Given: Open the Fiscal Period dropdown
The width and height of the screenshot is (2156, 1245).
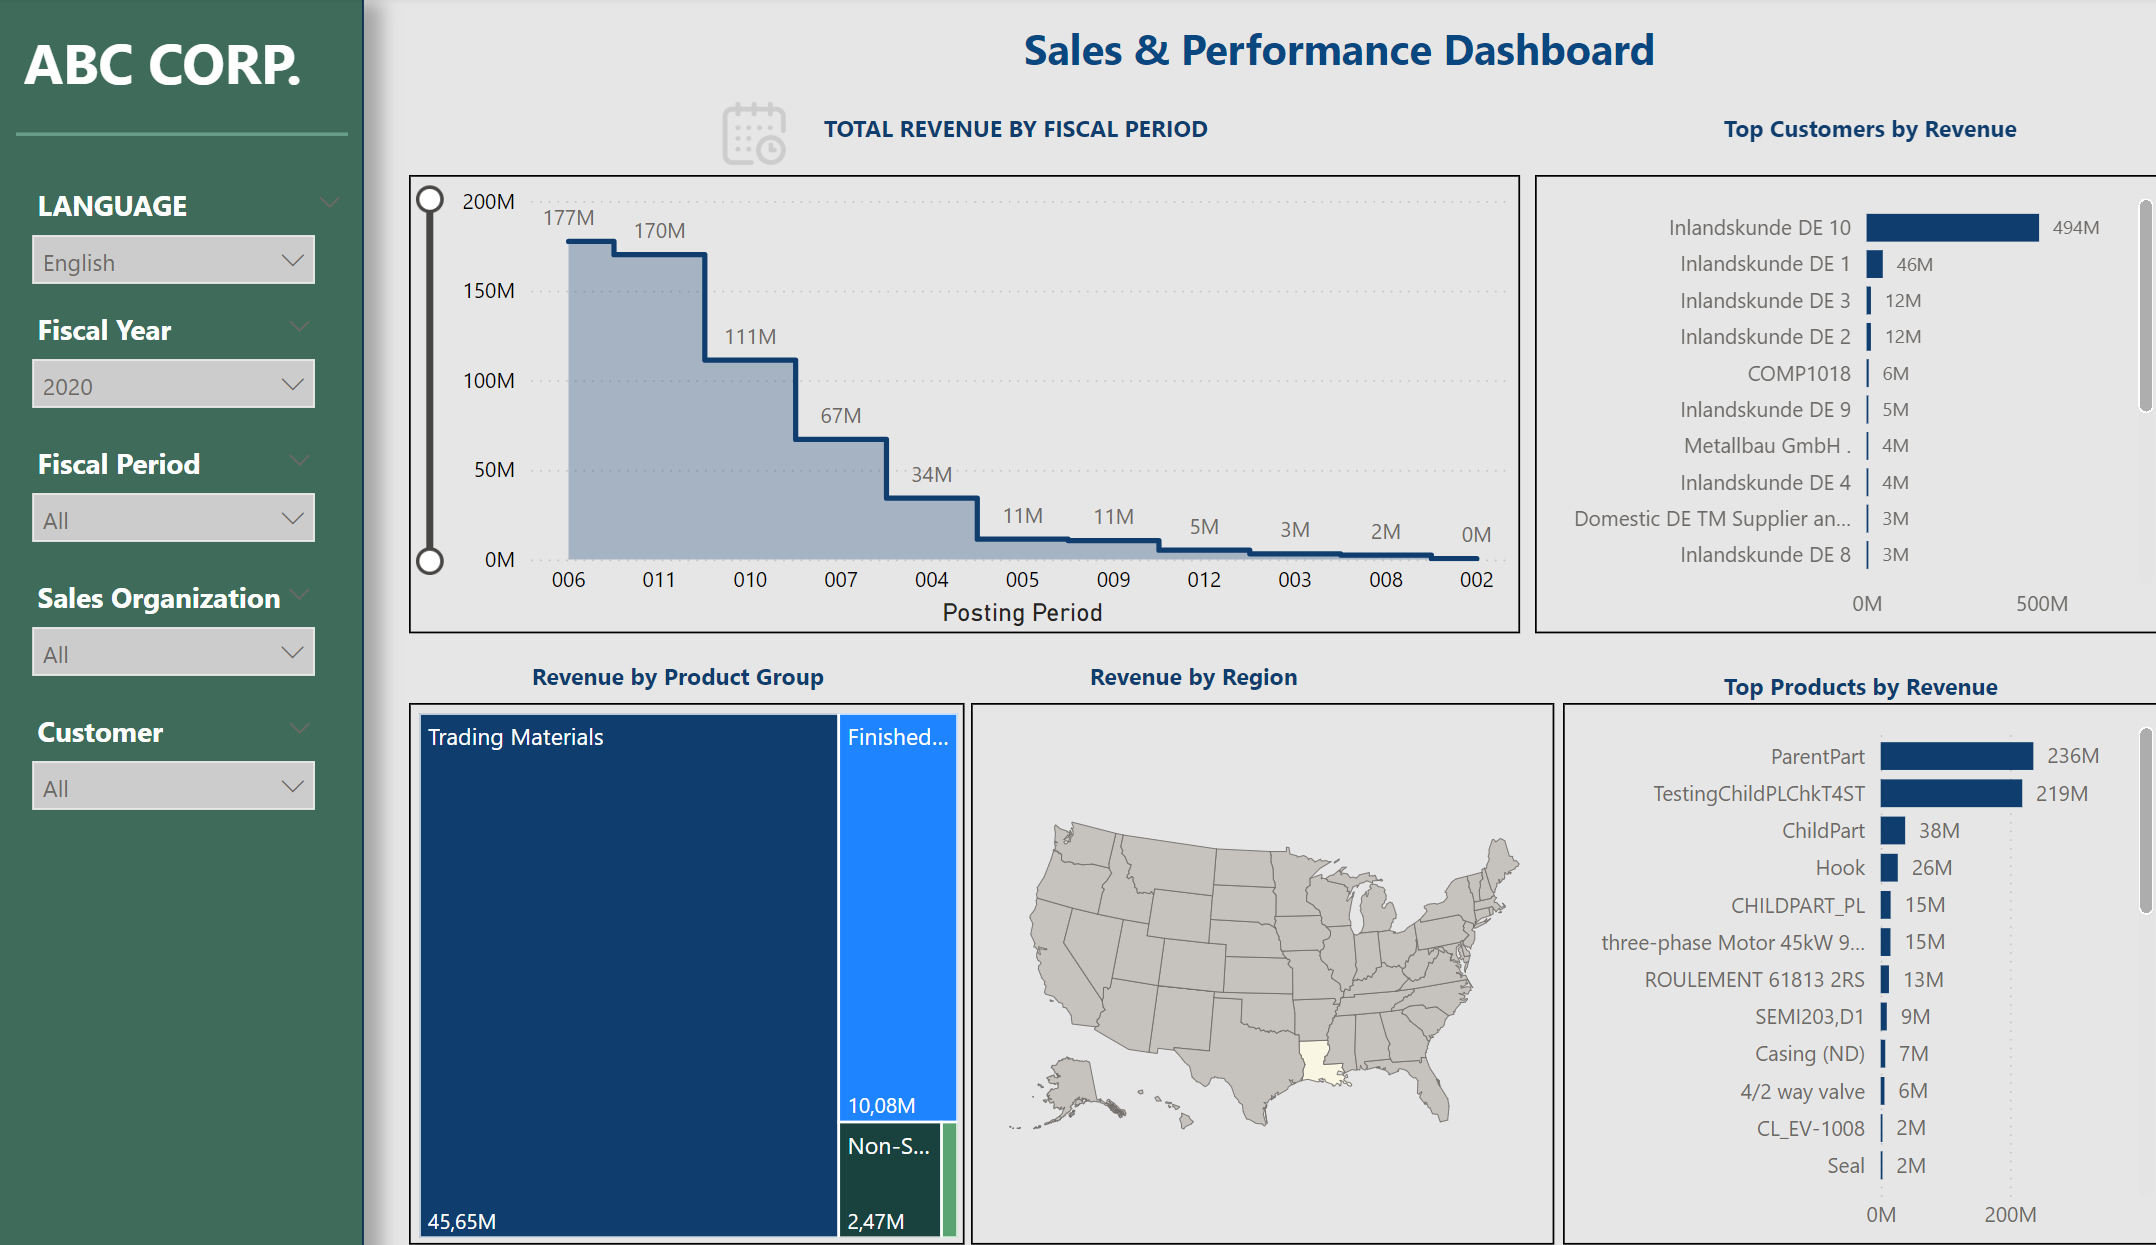Looking at the screenshot, I should [x=173, y=518].
